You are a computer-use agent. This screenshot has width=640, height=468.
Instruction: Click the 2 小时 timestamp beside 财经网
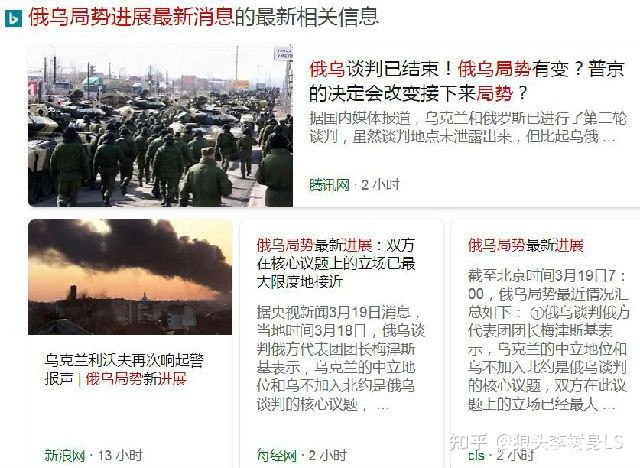328,455
